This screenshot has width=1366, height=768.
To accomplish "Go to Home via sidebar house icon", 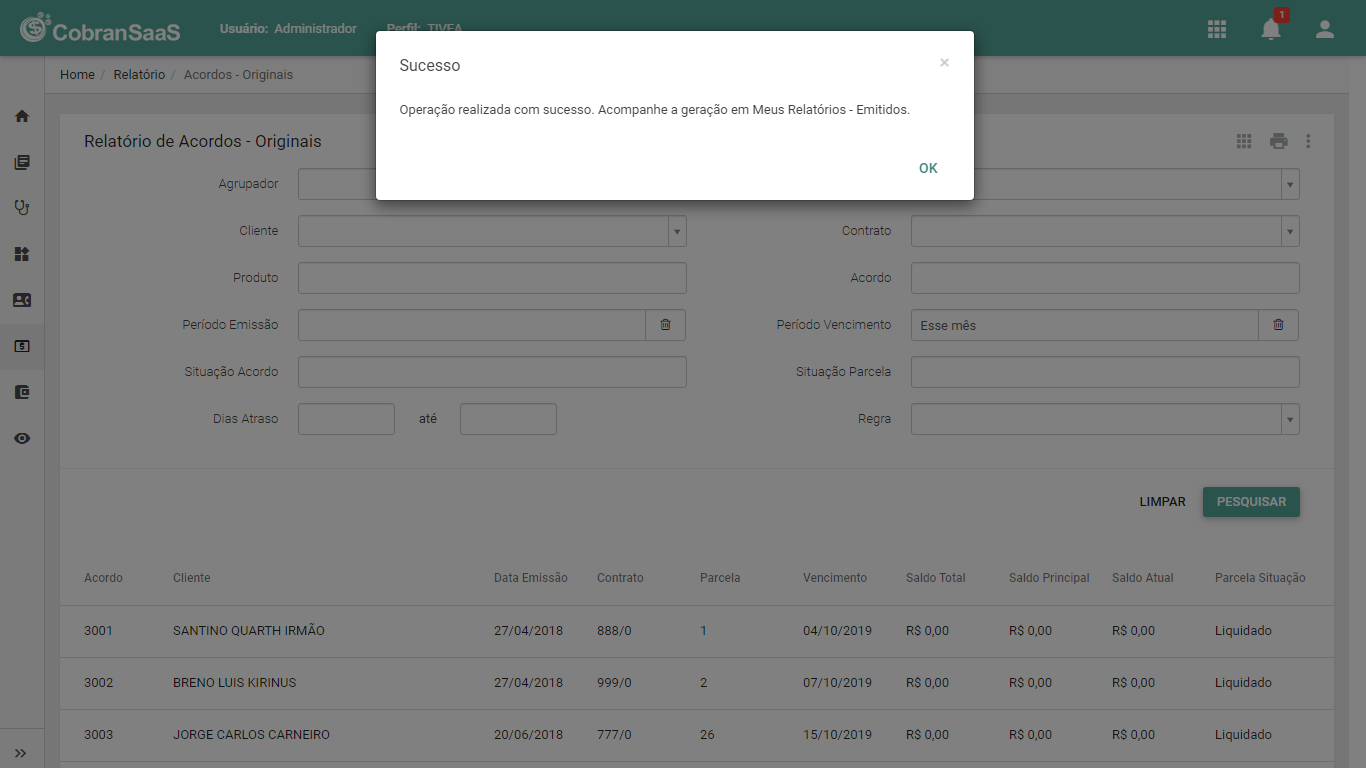I will [22, 116].
